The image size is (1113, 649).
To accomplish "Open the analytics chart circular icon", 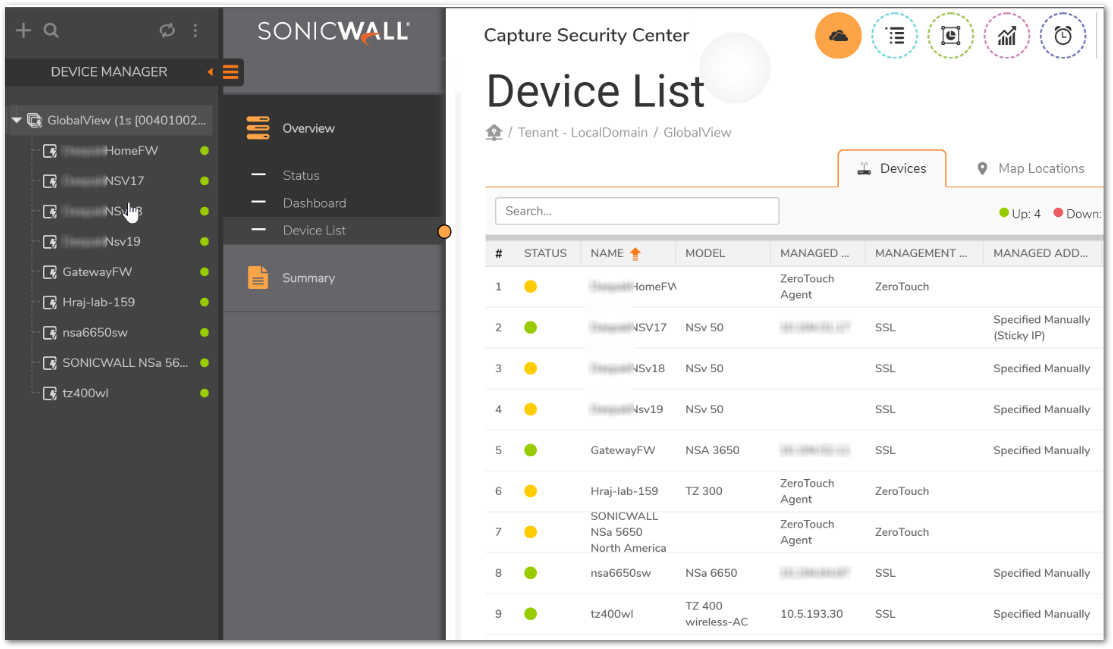I will coord(1006,36).
